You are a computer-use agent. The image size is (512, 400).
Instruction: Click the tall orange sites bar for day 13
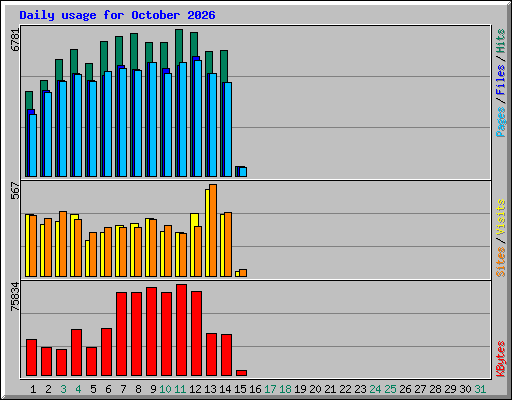point(213,230)
